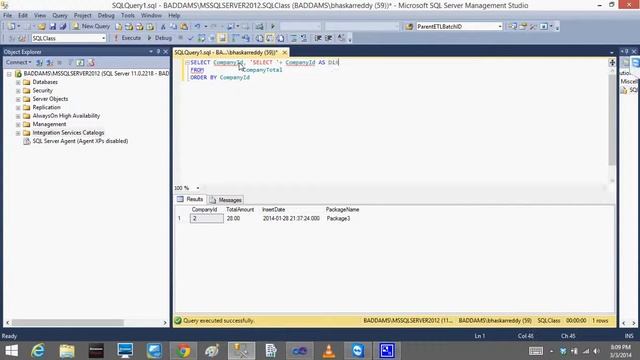Open File Explorer from the taskbar
The height and width of the screenshot is (360, 640).
[67, 351]
